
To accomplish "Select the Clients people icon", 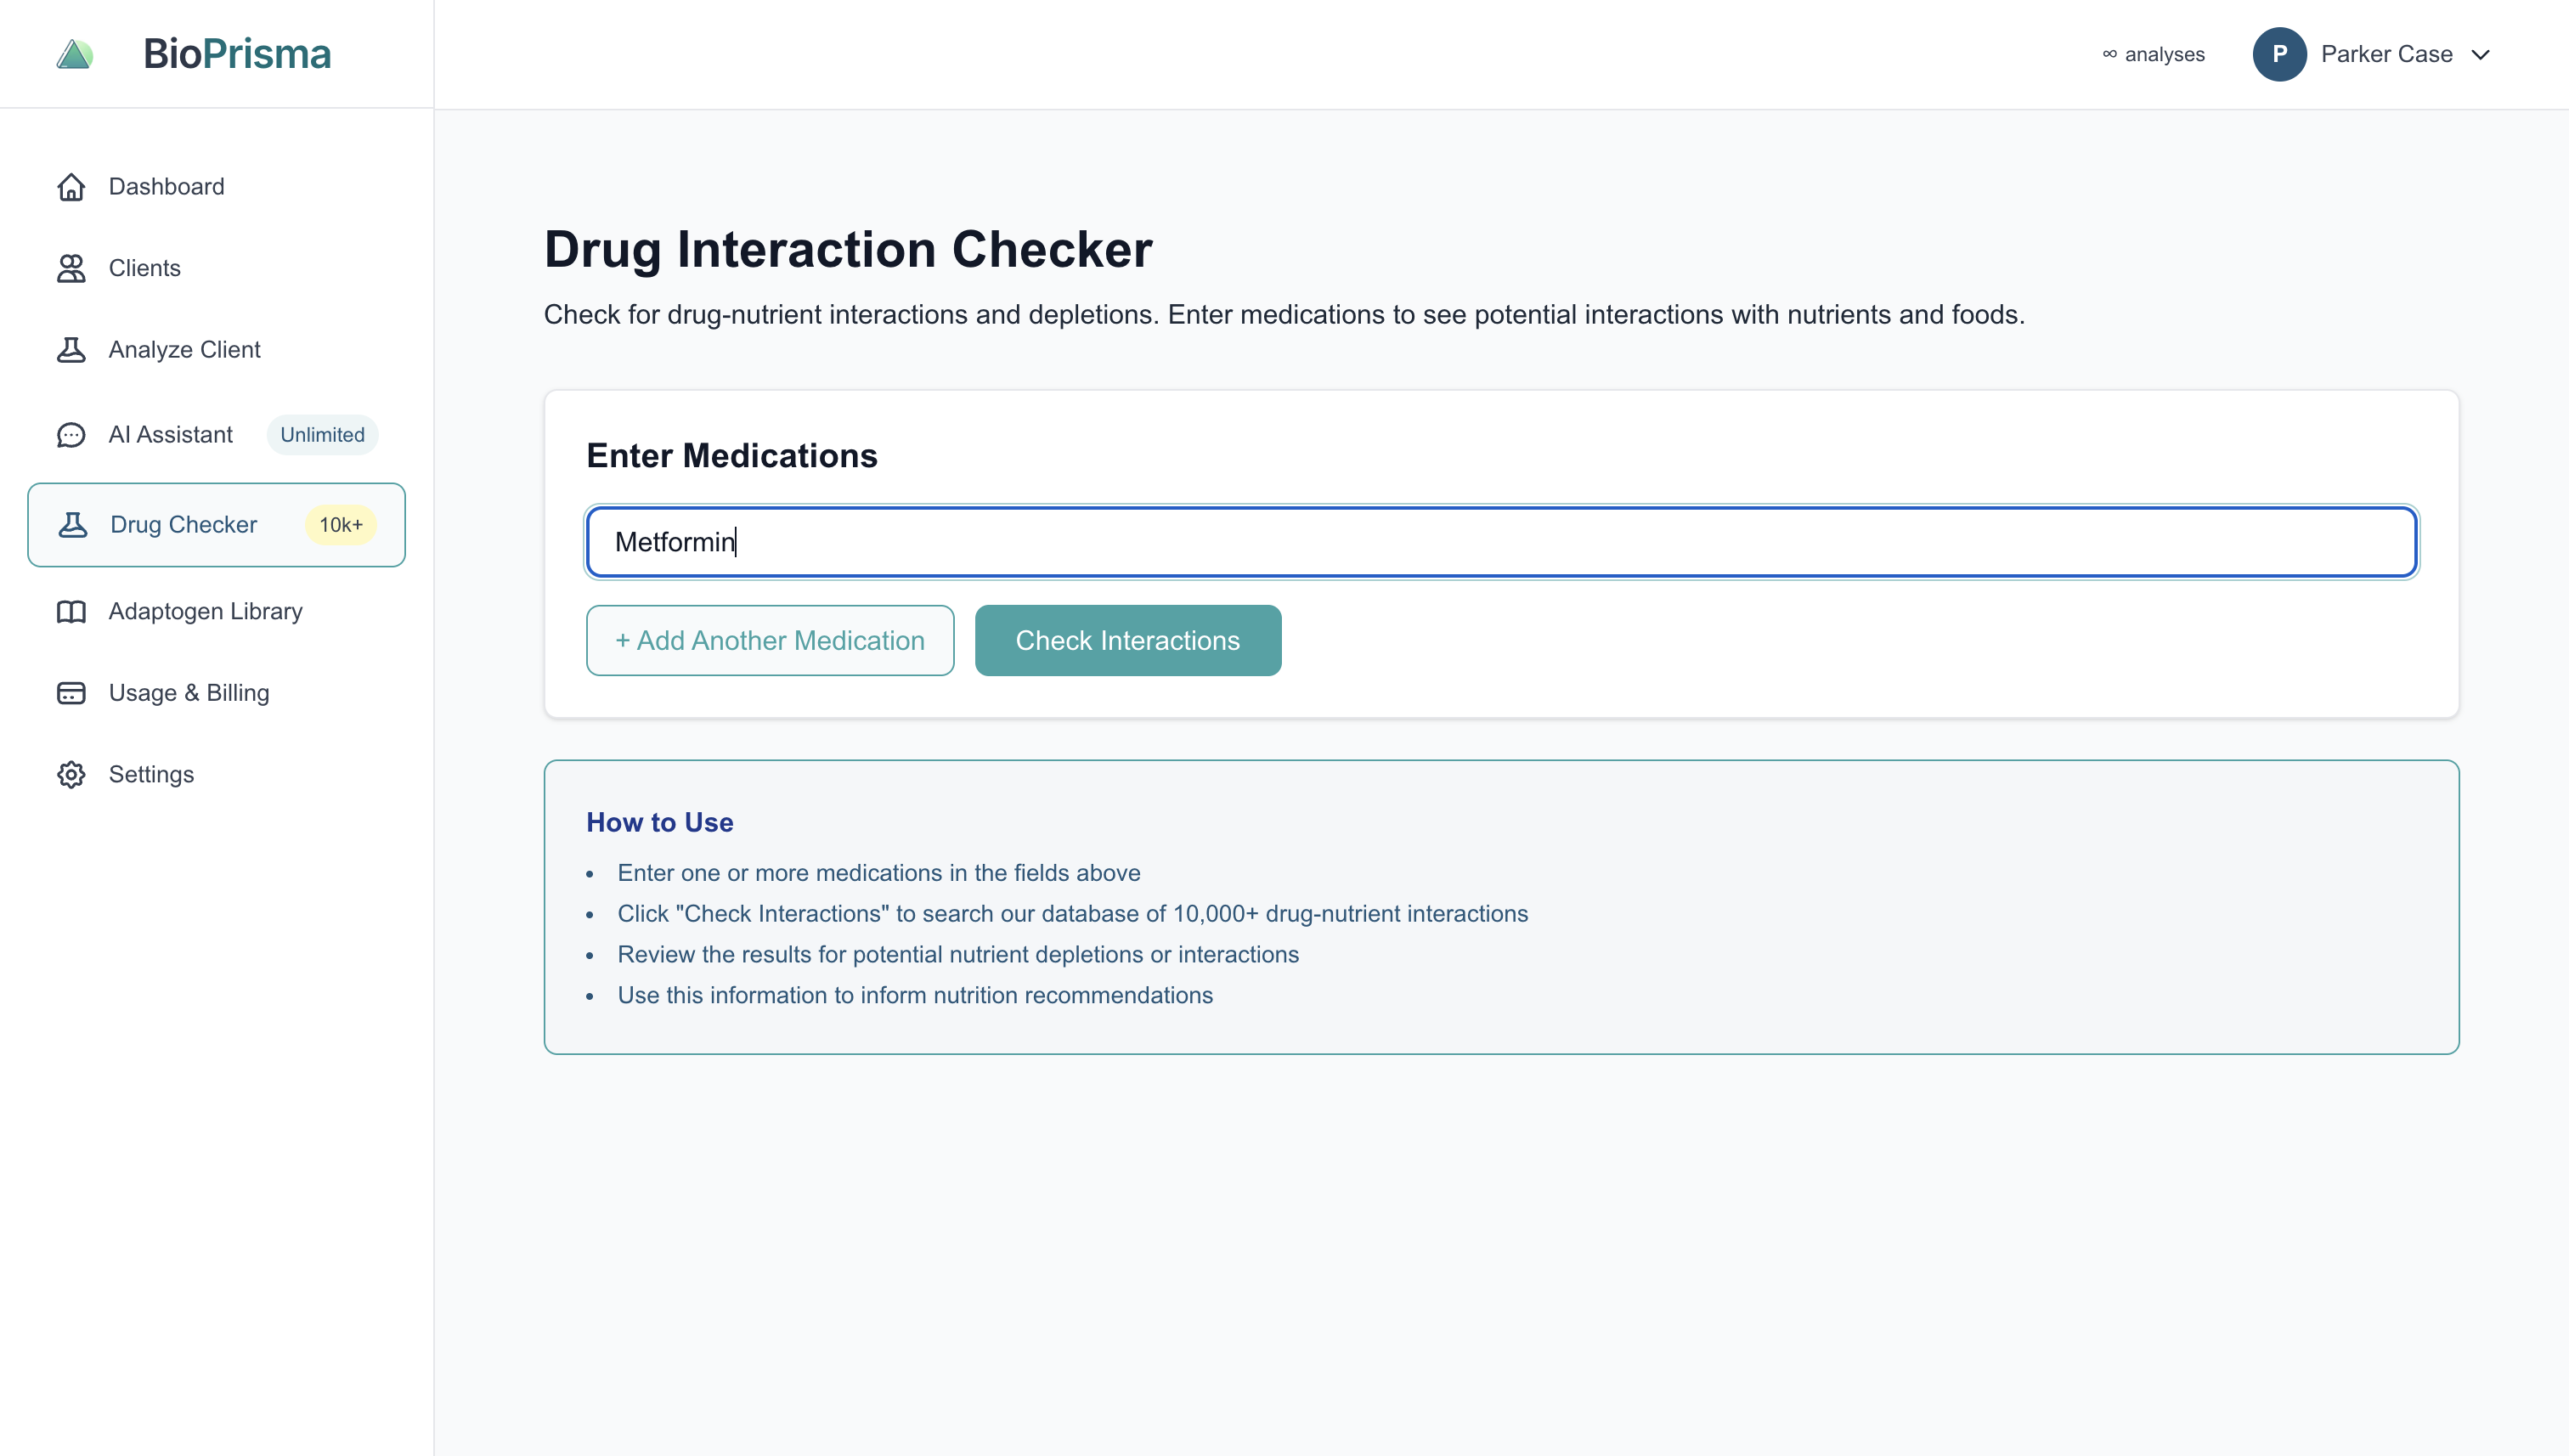I will click(70, 268).
